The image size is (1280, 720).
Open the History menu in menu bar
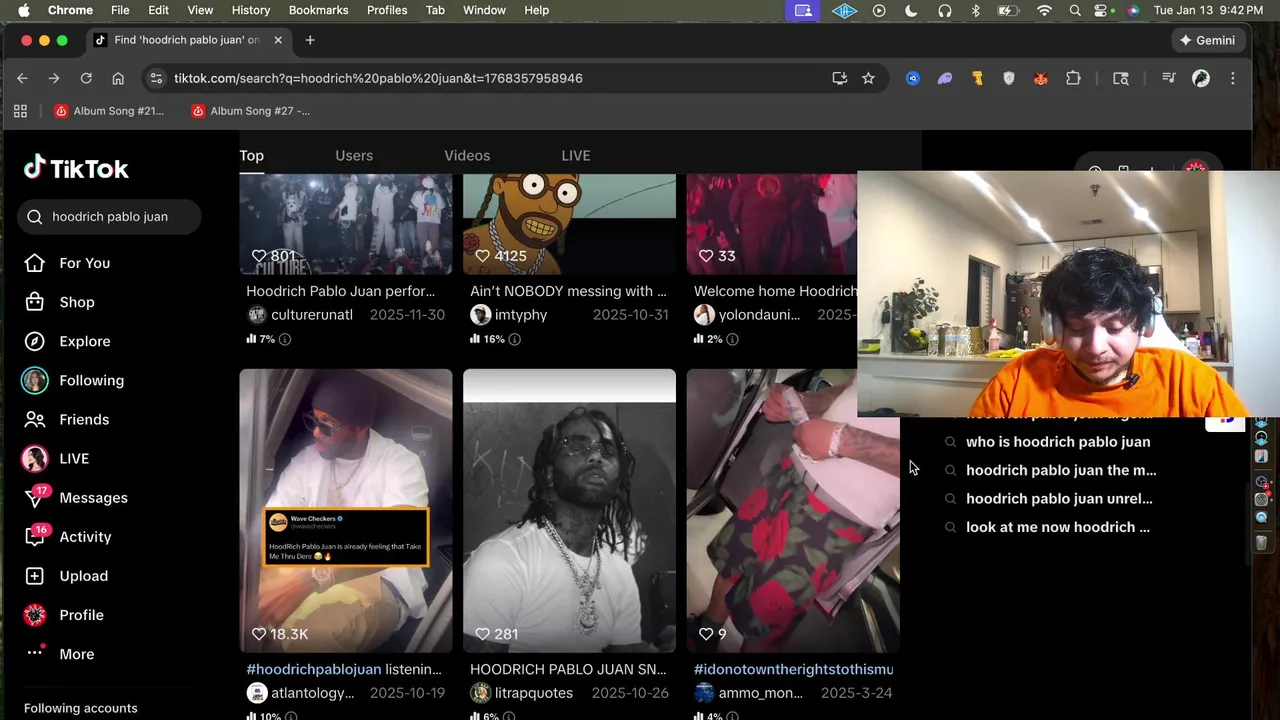(251, 10)
